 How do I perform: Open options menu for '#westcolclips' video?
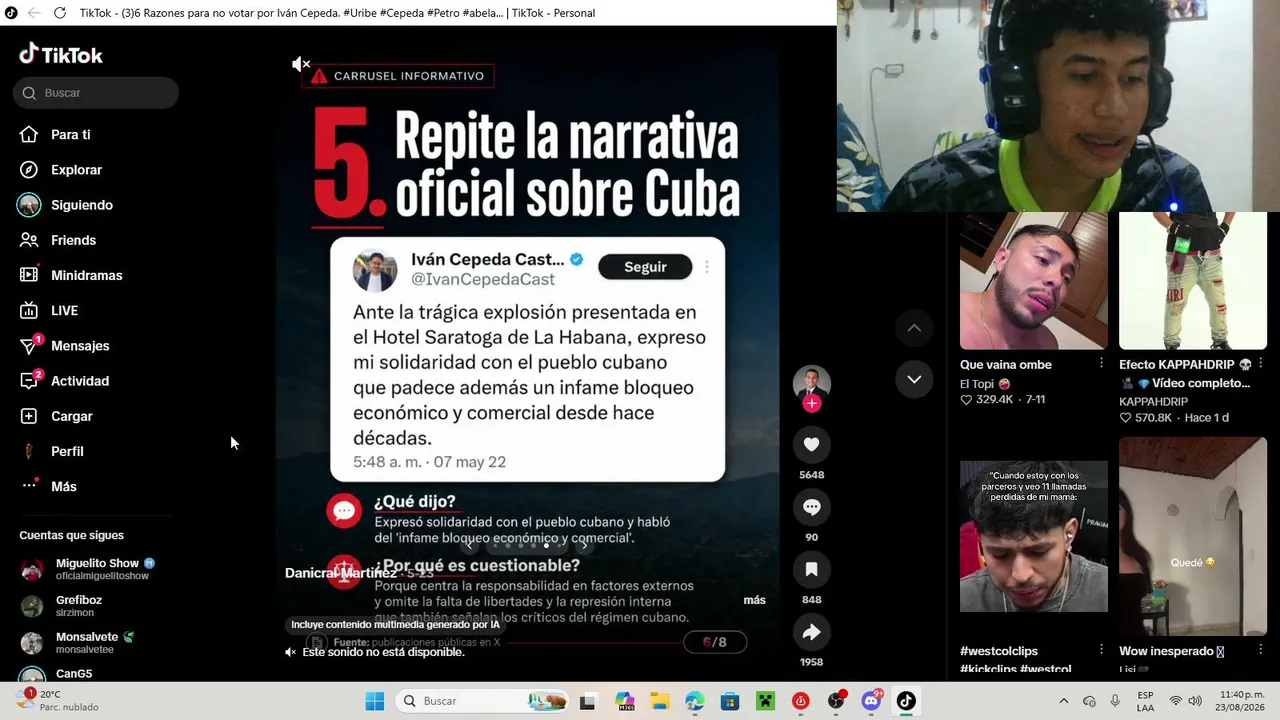[1101, 651]
